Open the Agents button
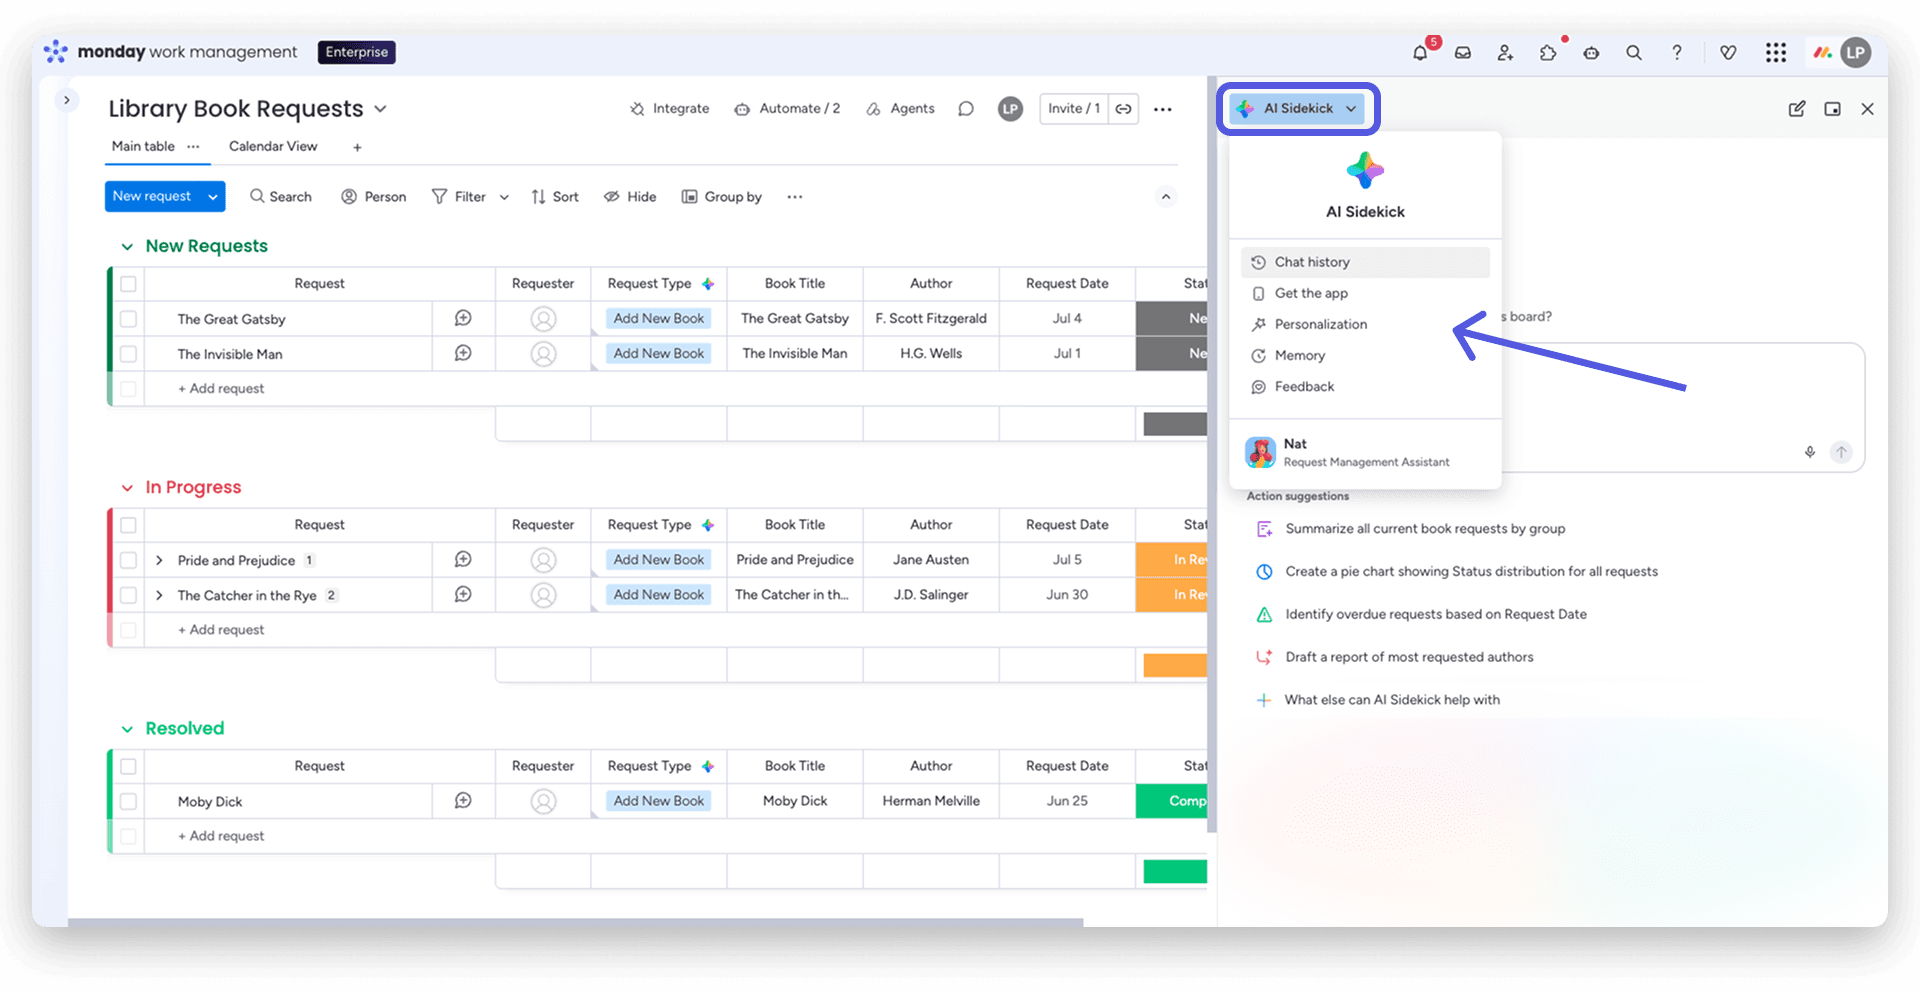Image resolution: width=1920 pixels, height=992 pixels. pos(900,109)
